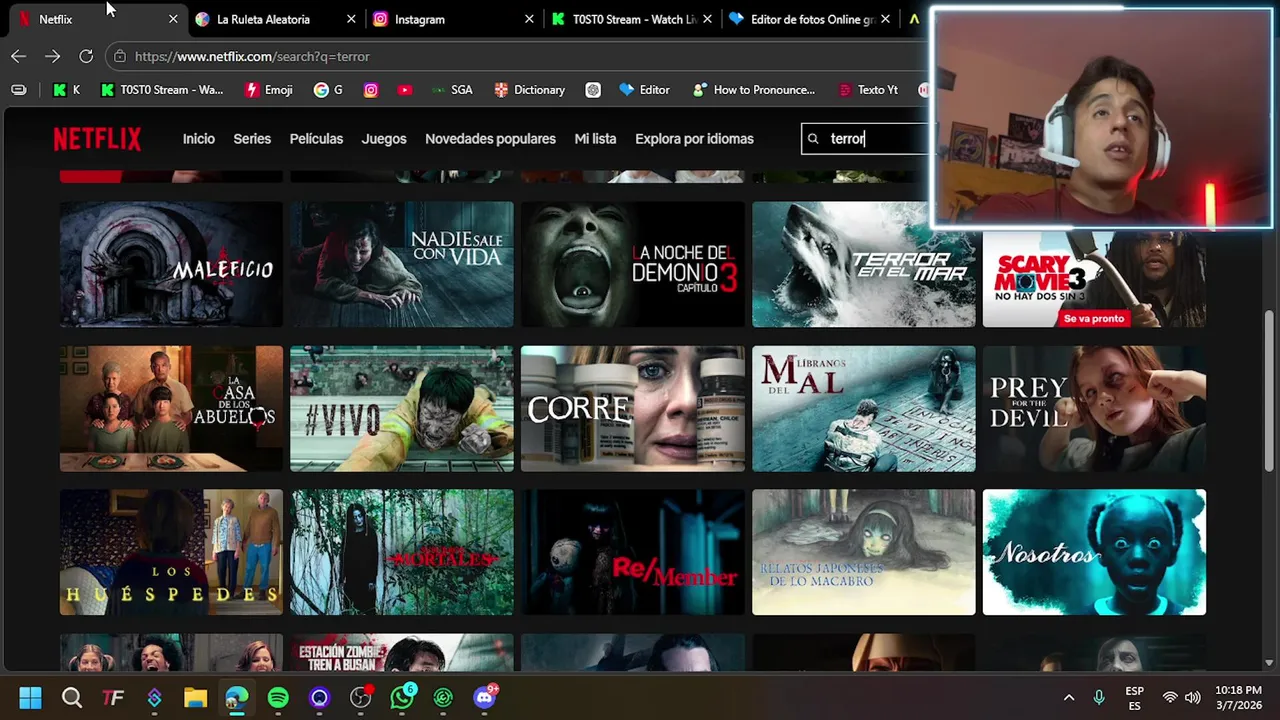Screen dimensions: 1280x720
Task: Open Novedades populares section
Action: 490,139
